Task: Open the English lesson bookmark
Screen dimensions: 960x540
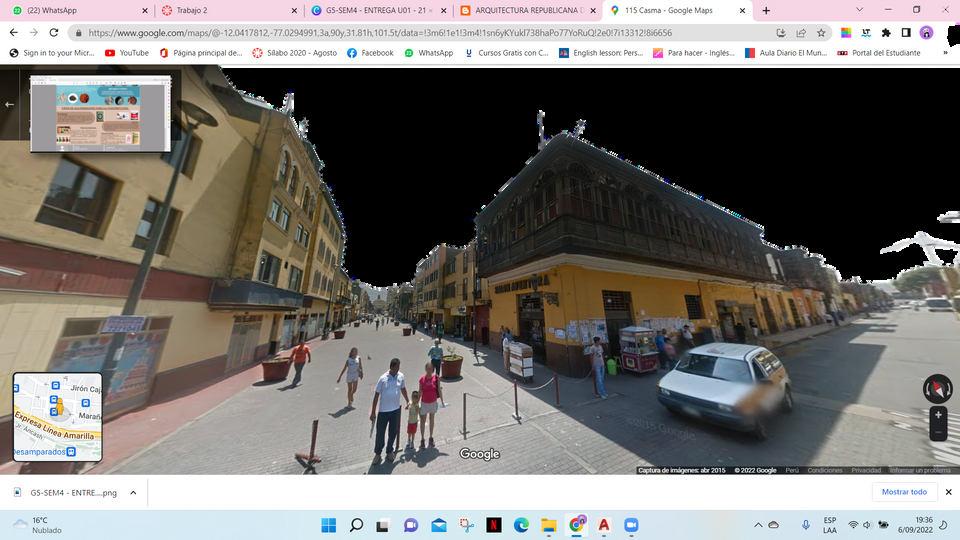Action: click(x=601, y=53)
